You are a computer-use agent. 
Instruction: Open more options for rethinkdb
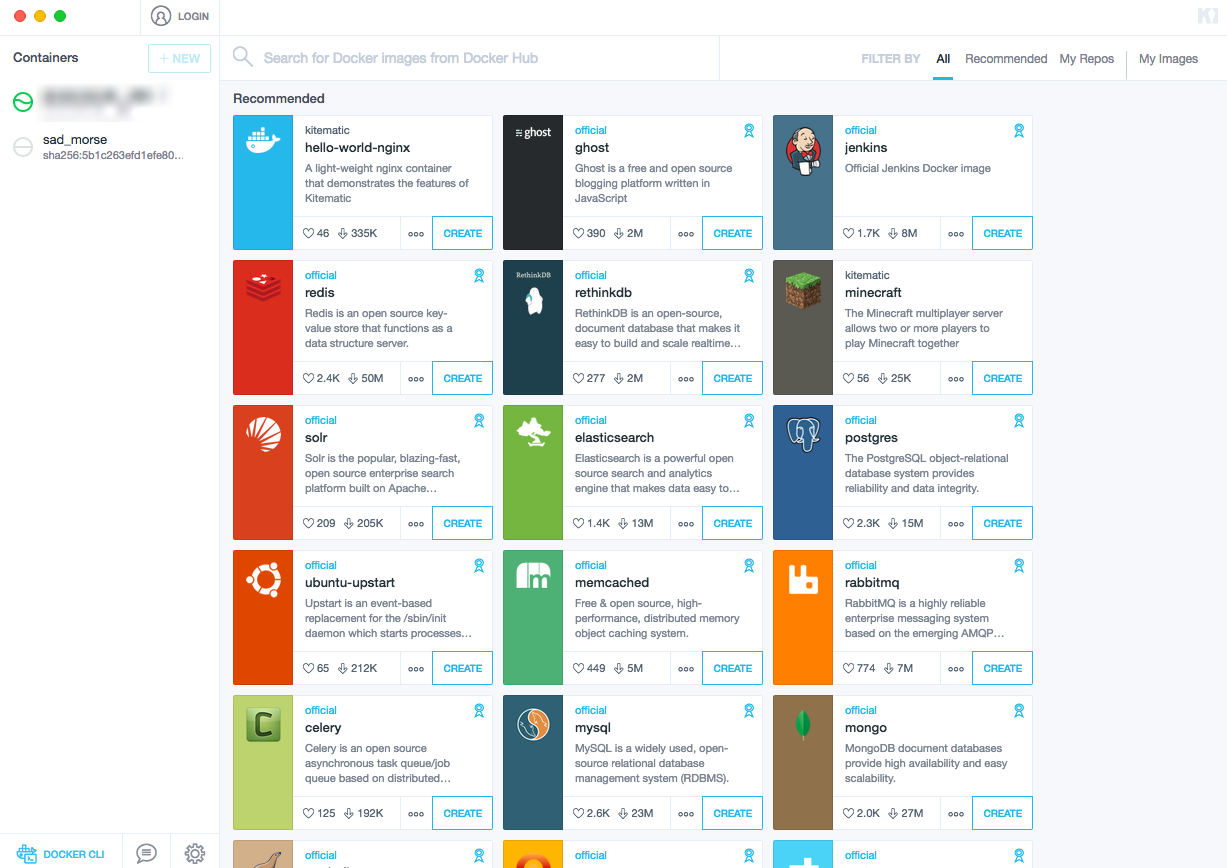point(686,379)
